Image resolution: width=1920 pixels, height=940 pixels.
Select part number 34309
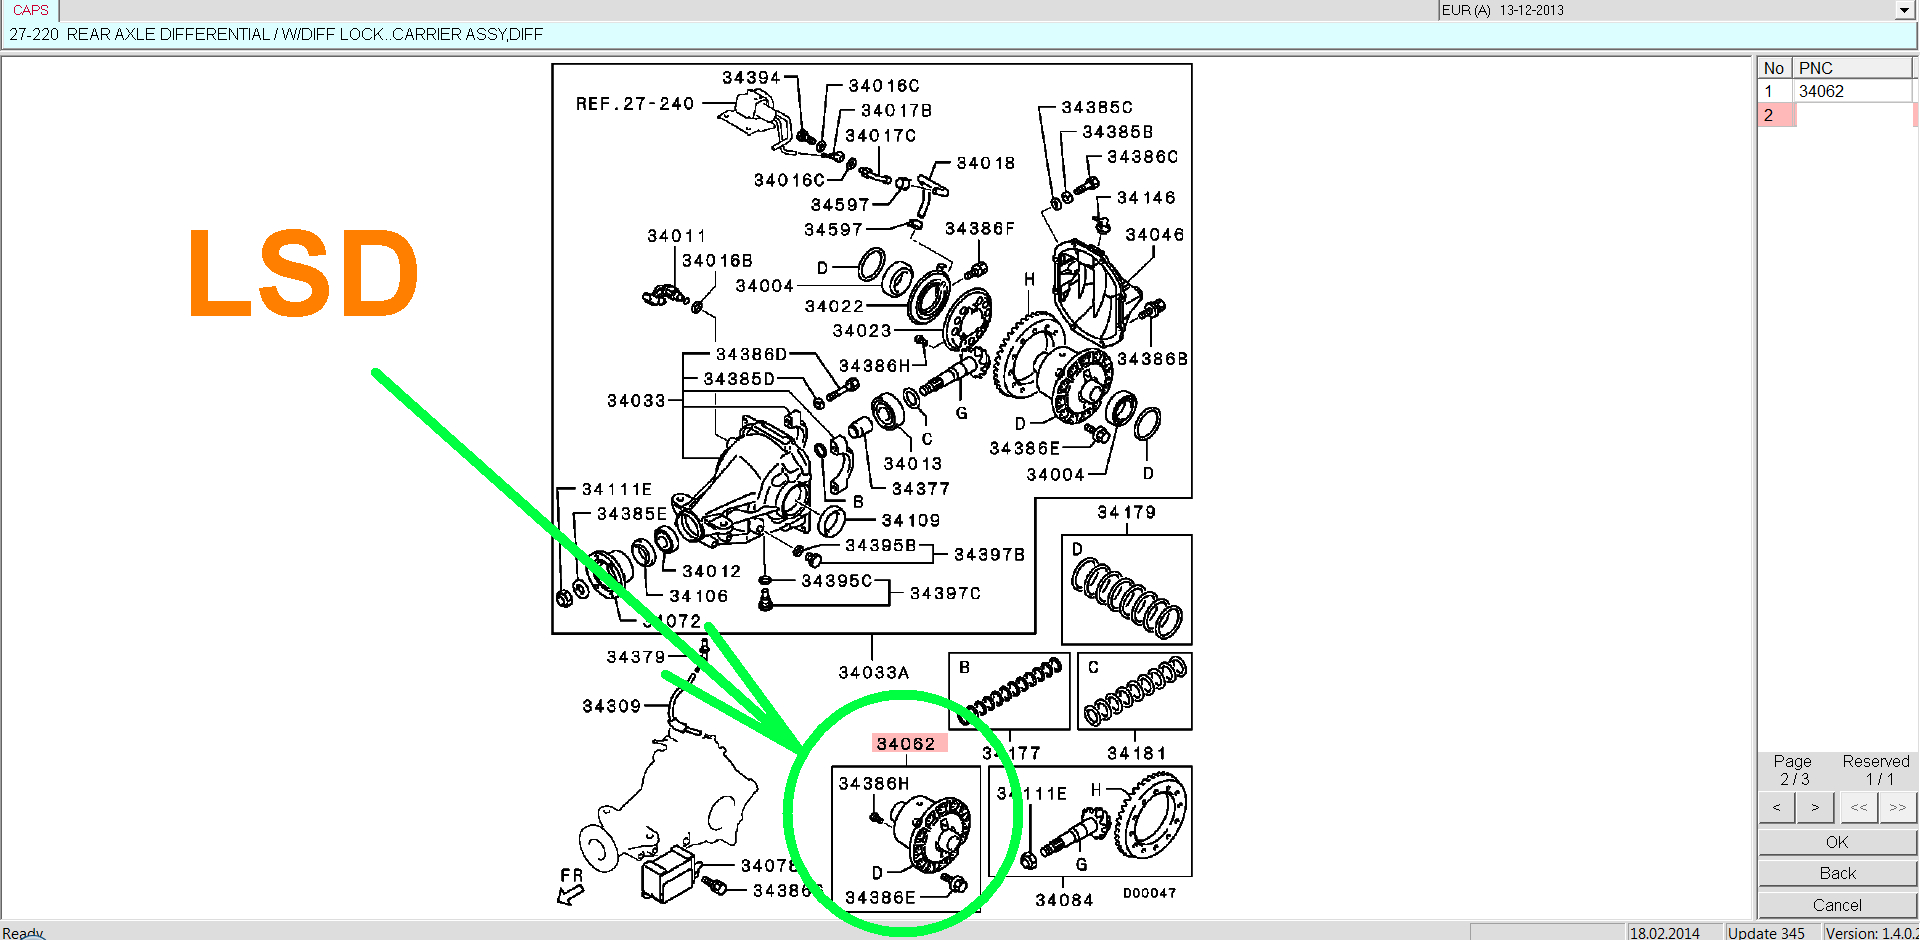point(611,707)
